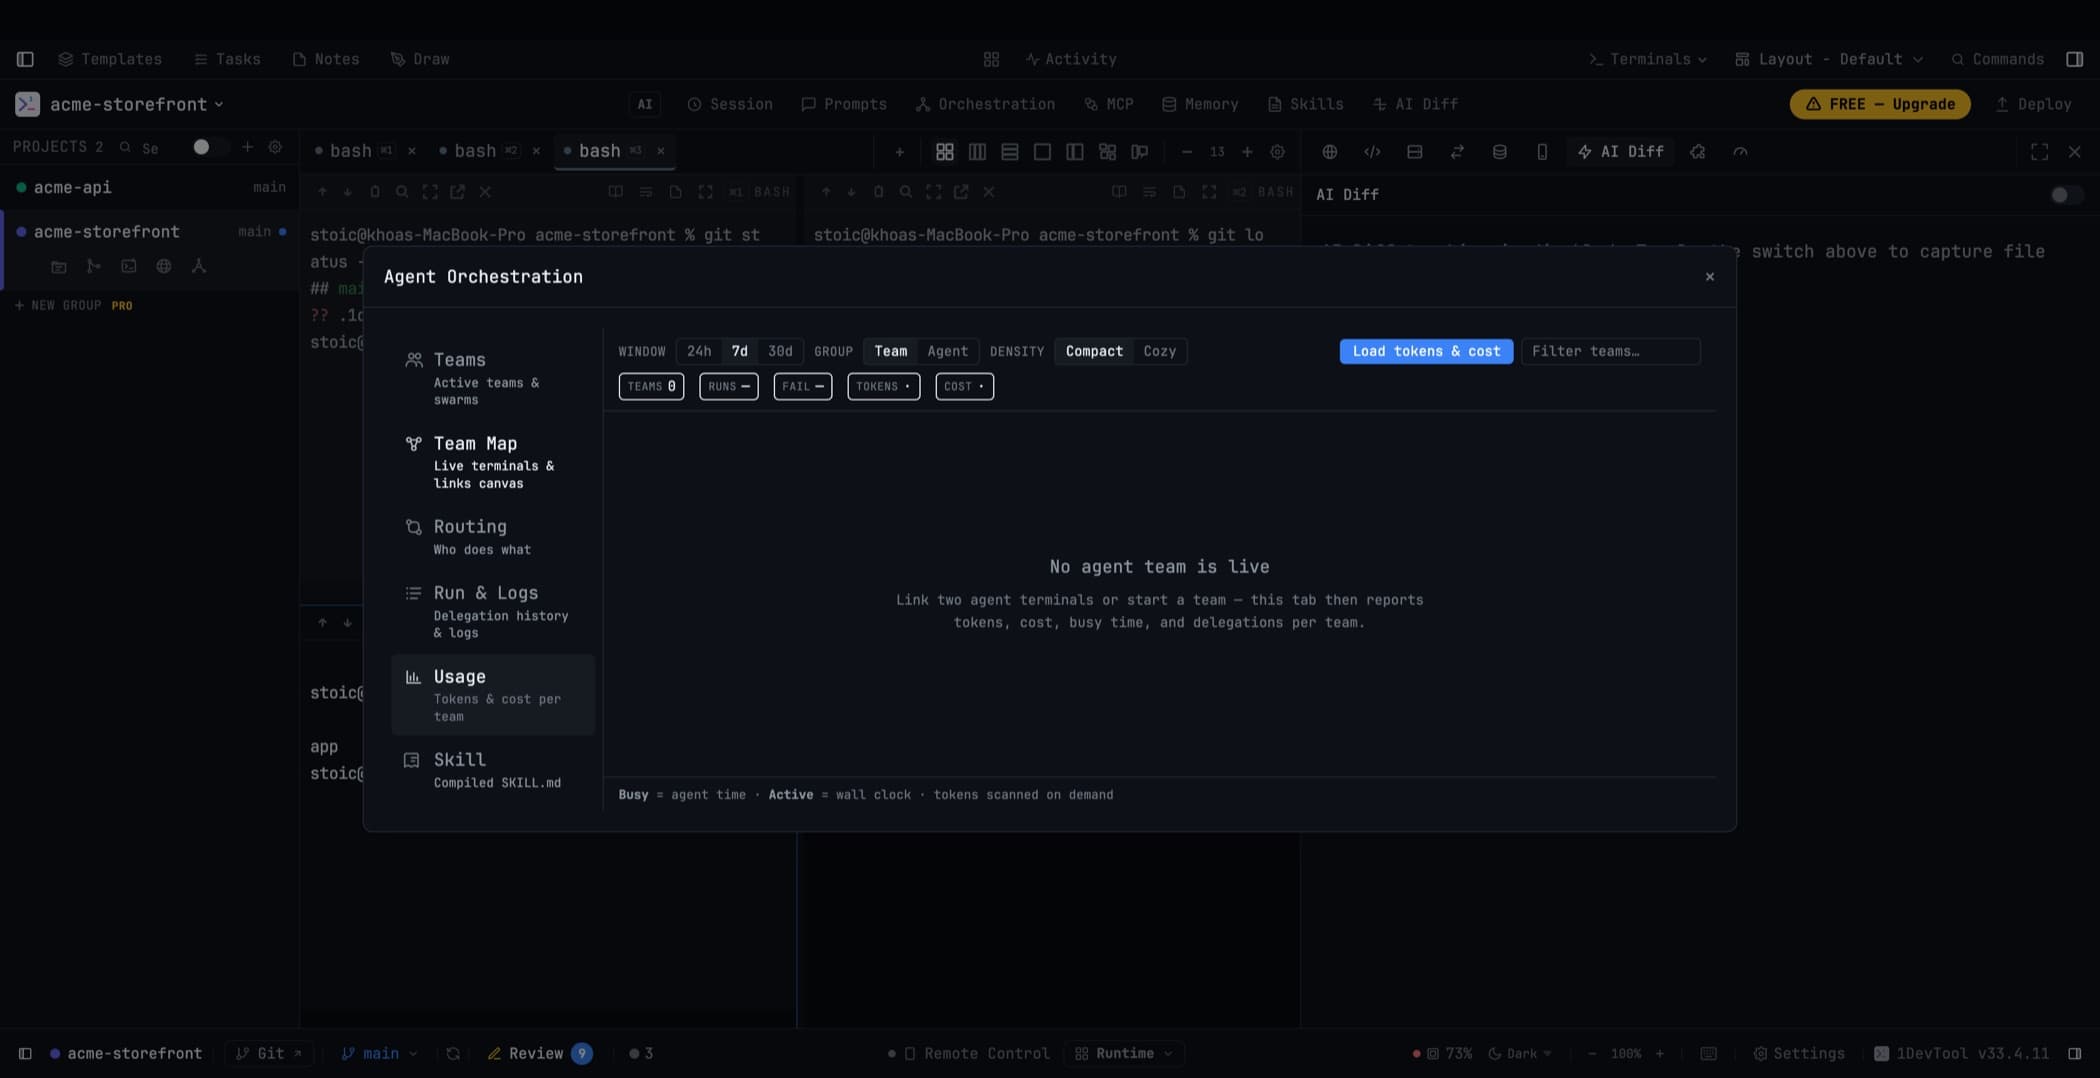The height and width of the screenshot is (1078, 2100).
Task: Open project settings gear in Projects header
Action: pos(275,147)
